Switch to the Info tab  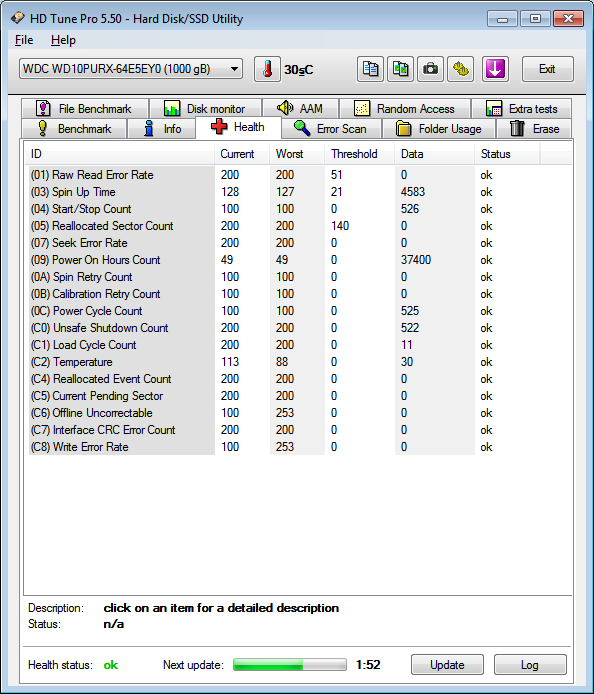[x=162, y=129]
